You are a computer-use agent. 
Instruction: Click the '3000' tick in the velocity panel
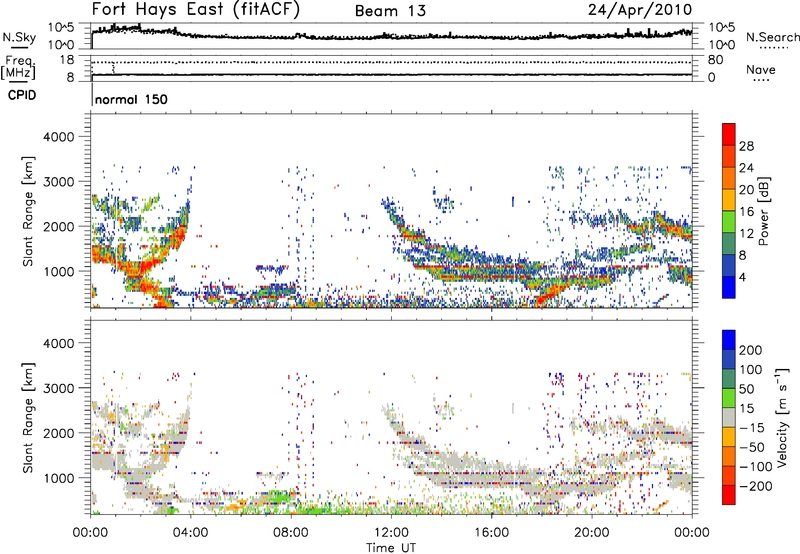click(58, 388)
